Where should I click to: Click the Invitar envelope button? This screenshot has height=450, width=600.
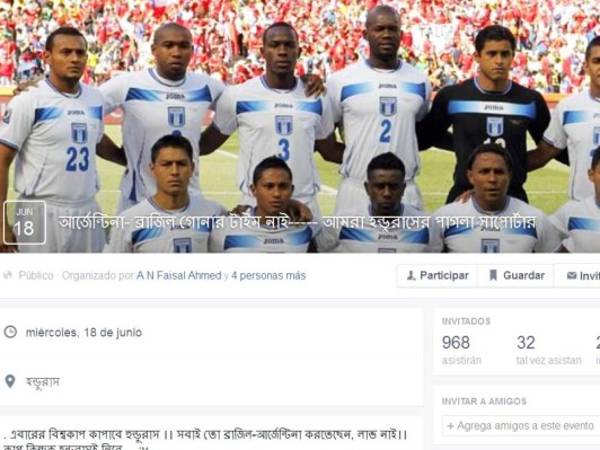[578, 276]
